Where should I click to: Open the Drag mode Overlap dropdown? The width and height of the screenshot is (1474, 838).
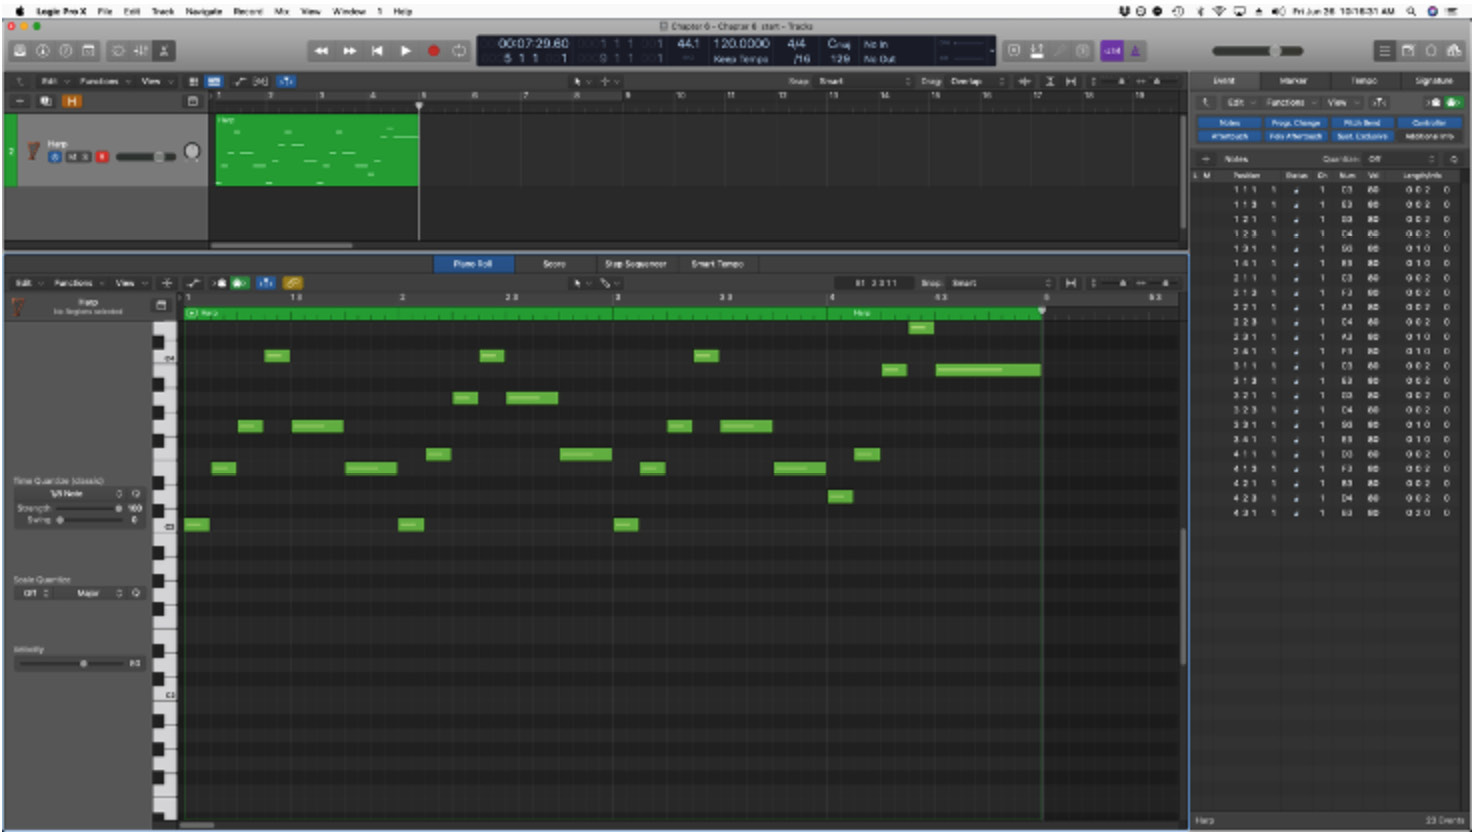[977, 81]
